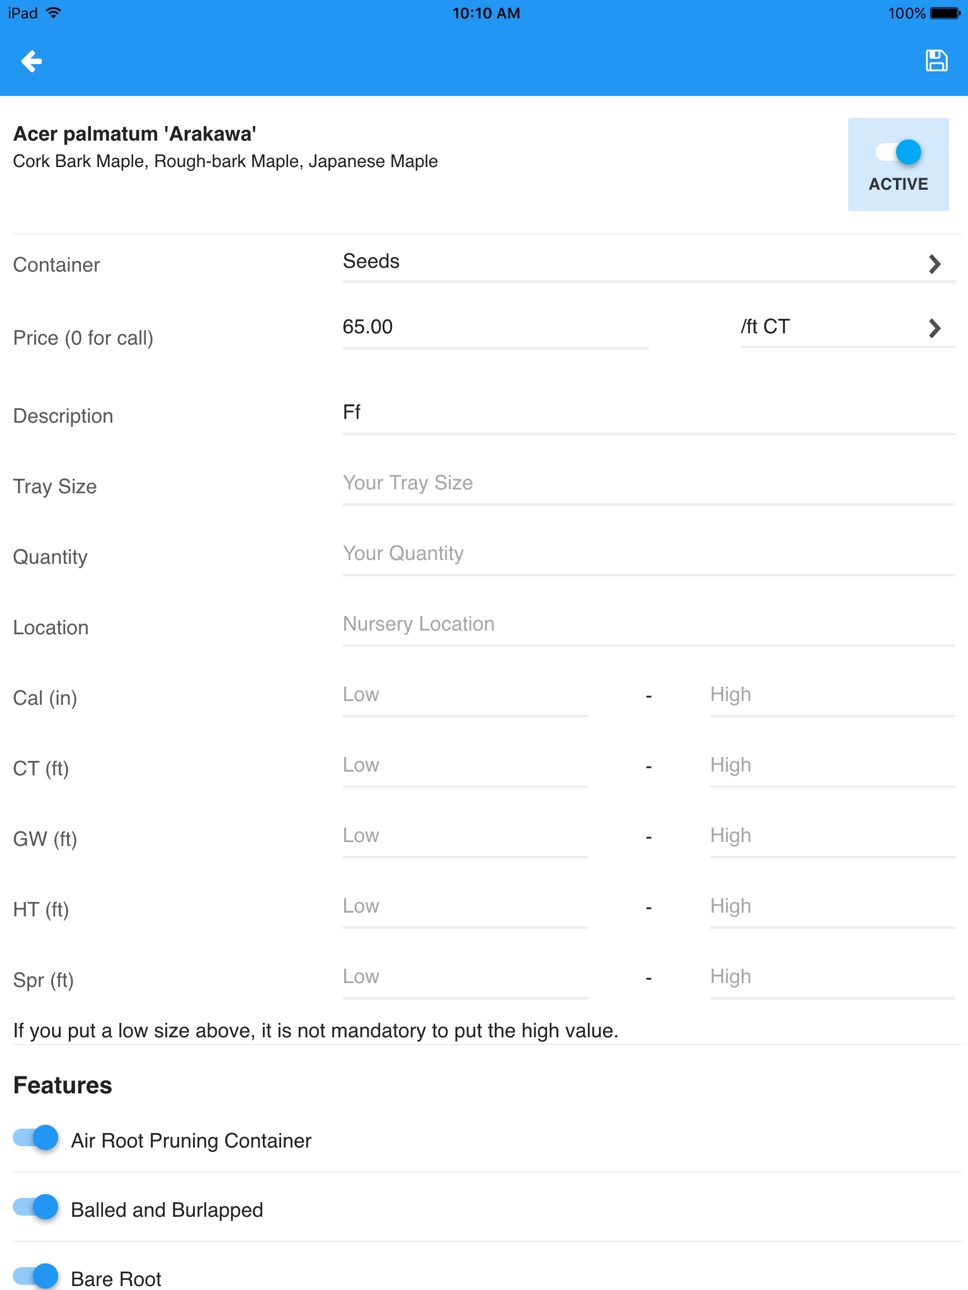This screenshot has width=968, height=1290.
Task: Tap the Wi-Fi icon in status bar
Action: (54, 13)
